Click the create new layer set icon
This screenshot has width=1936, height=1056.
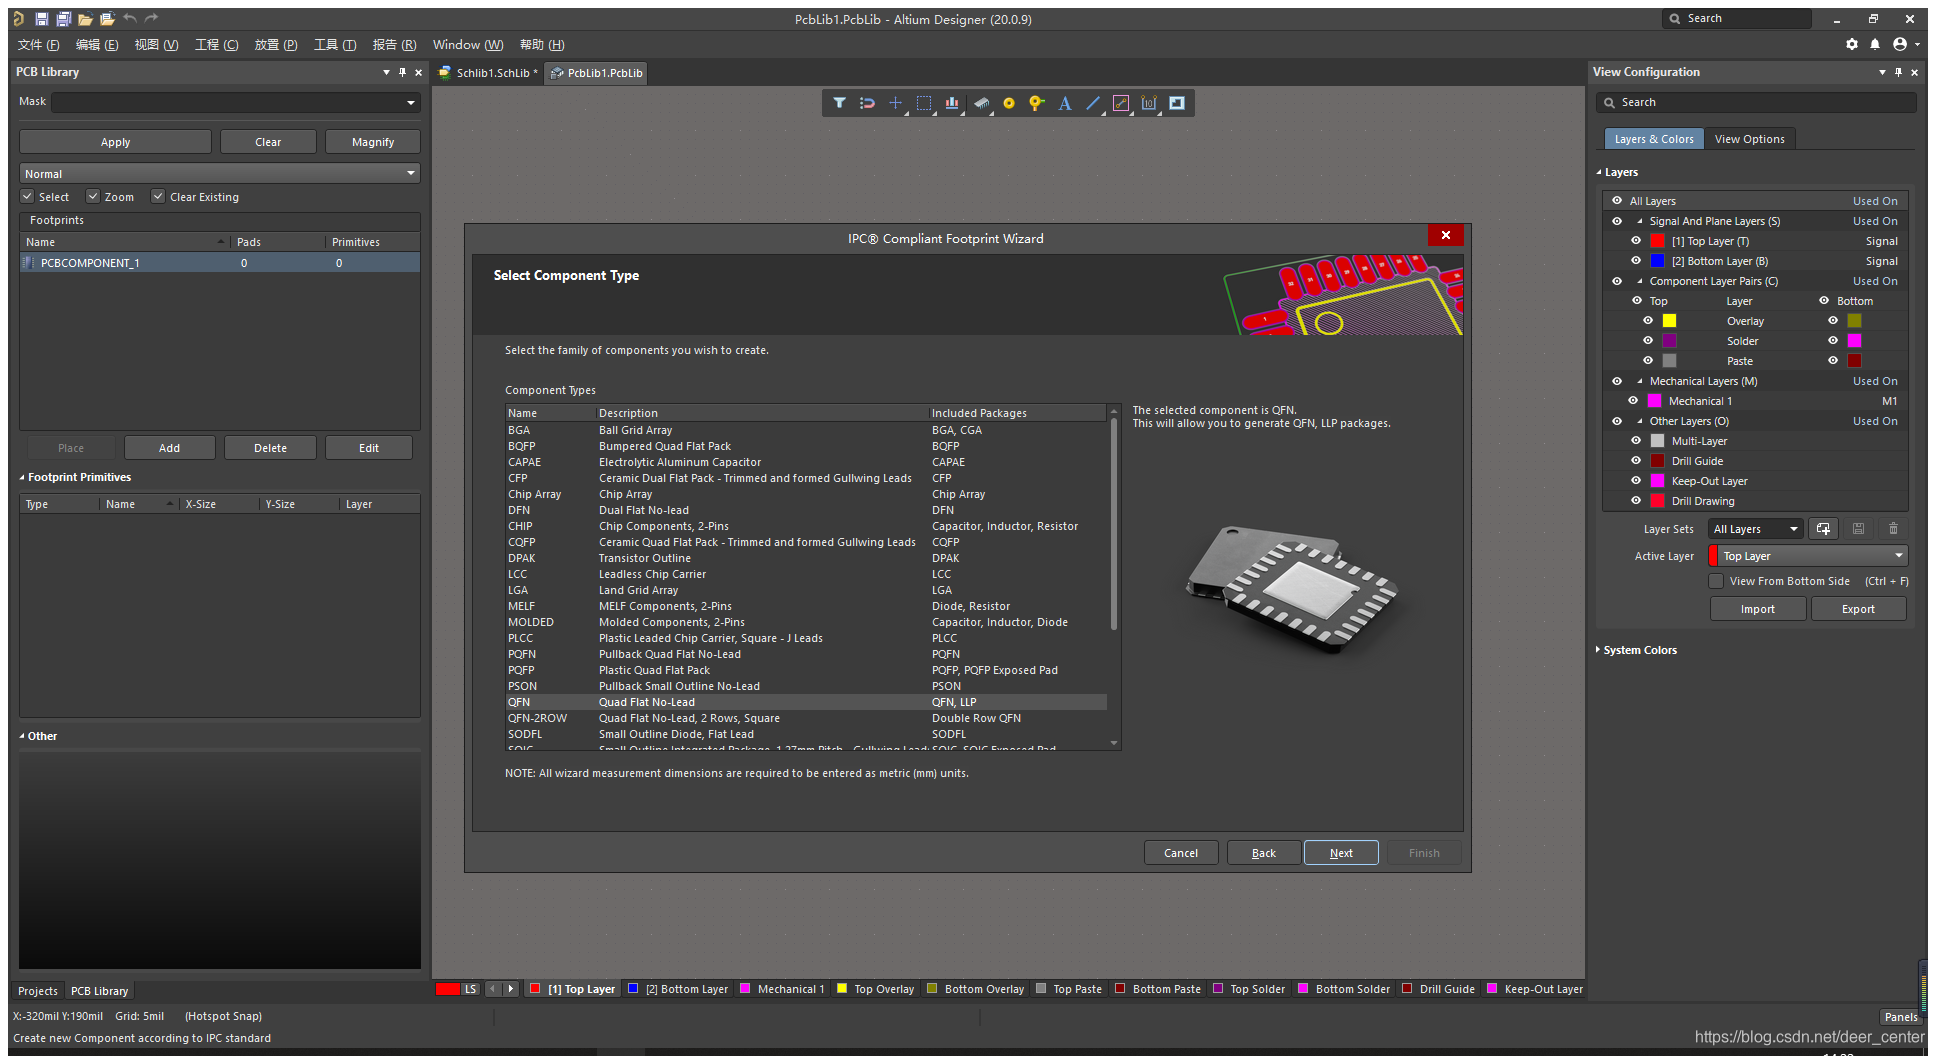(1823, 529)
